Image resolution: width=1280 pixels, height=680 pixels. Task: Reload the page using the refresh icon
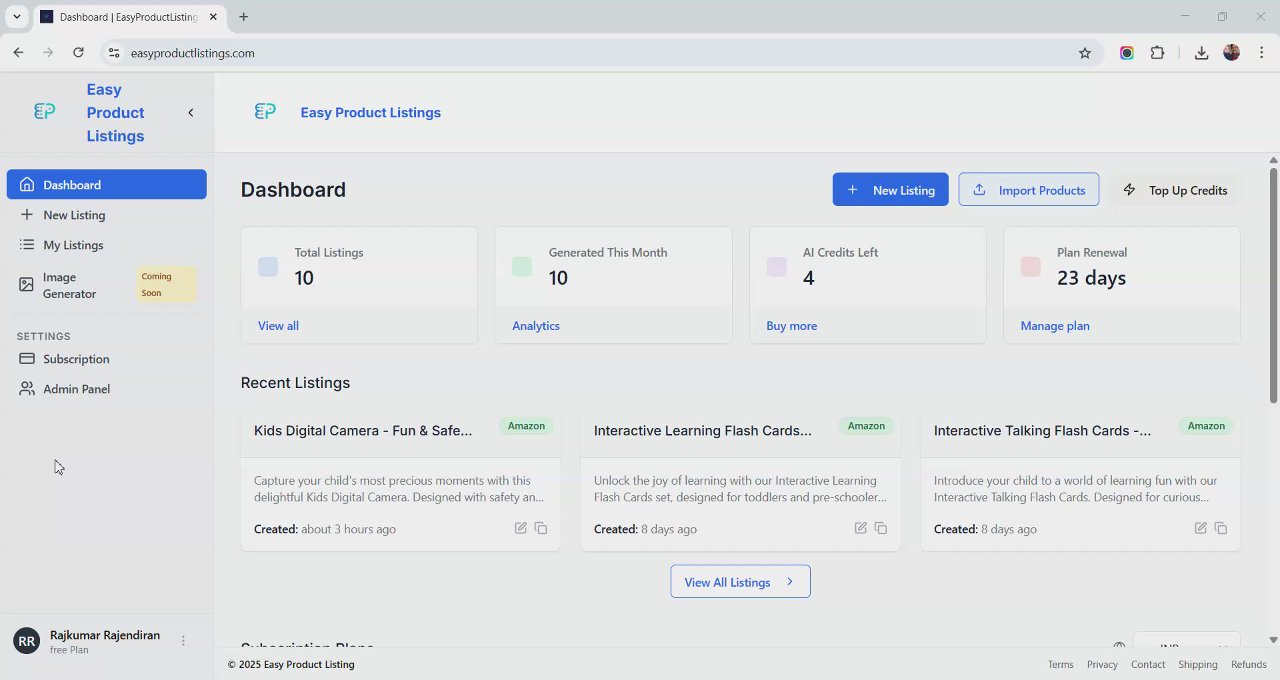tap(78, 53)
